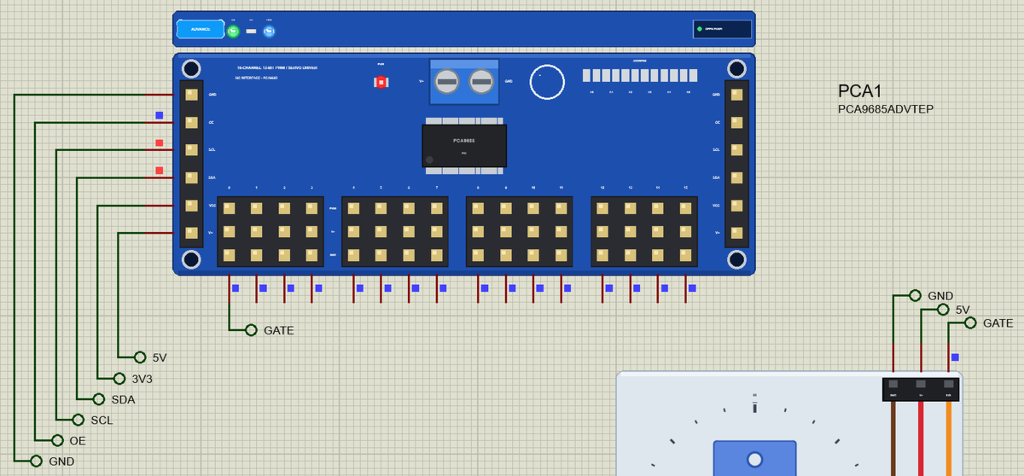
Task: Select the GATE terminal above the servo
Action: tap(970, 323)
